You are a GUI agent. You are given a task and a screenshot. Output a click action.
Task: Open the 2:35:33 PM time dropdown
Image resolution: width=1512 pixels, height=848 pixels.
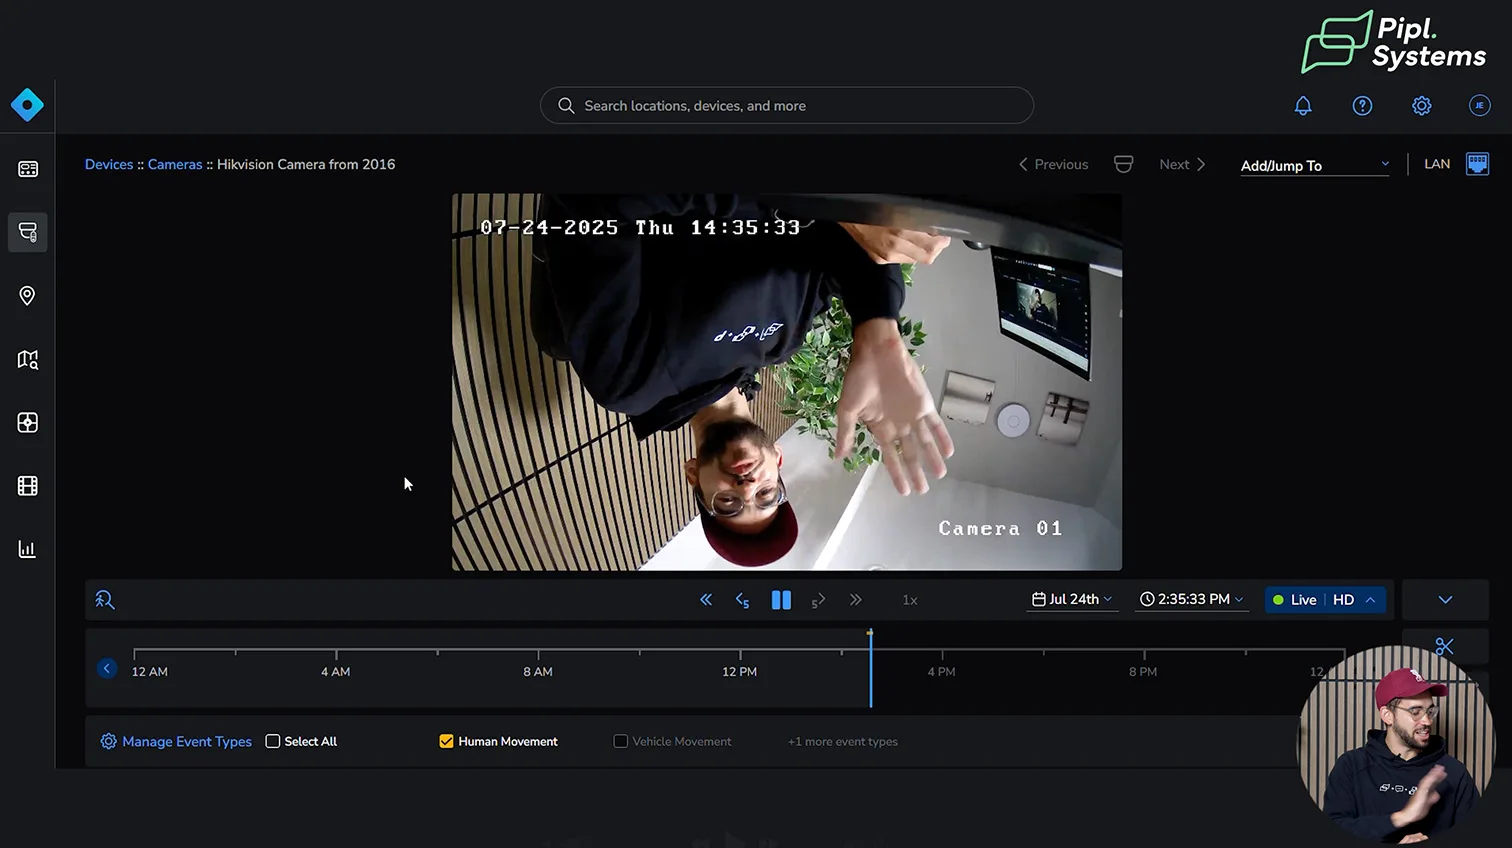pos(1191,599)
